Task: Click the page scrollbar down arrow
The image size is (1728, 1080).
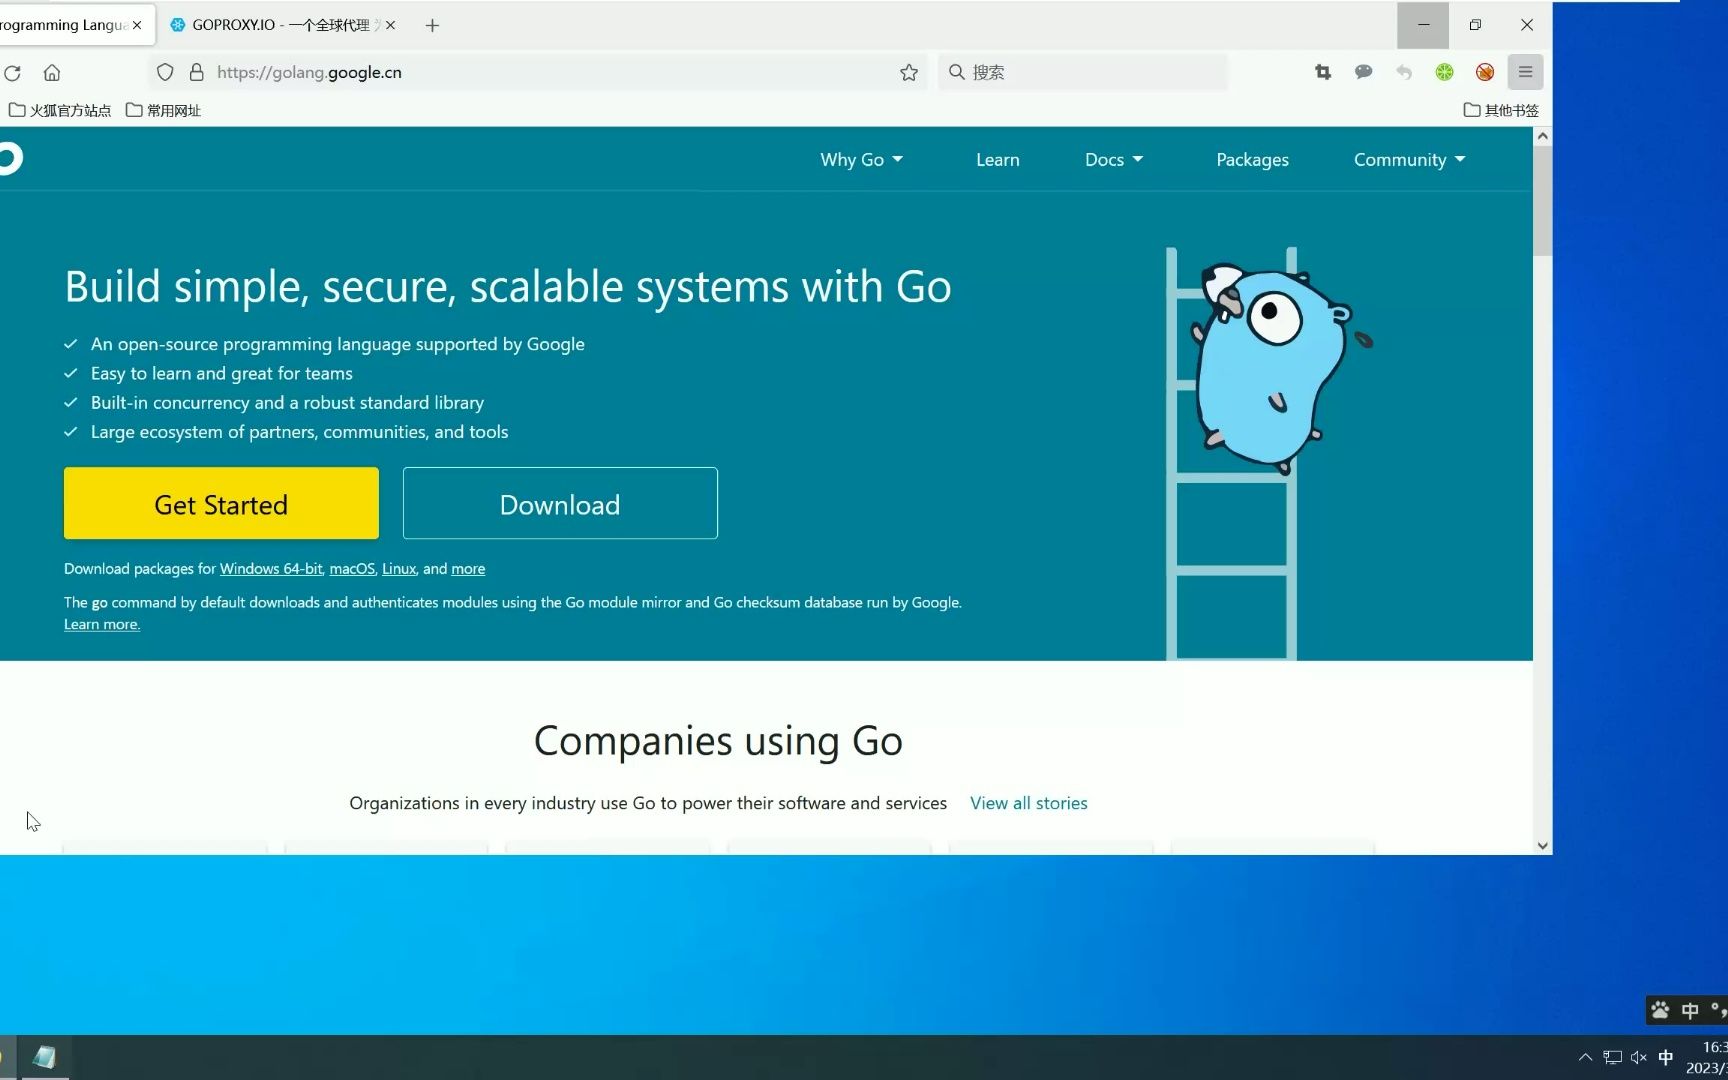Action: 1542,845
